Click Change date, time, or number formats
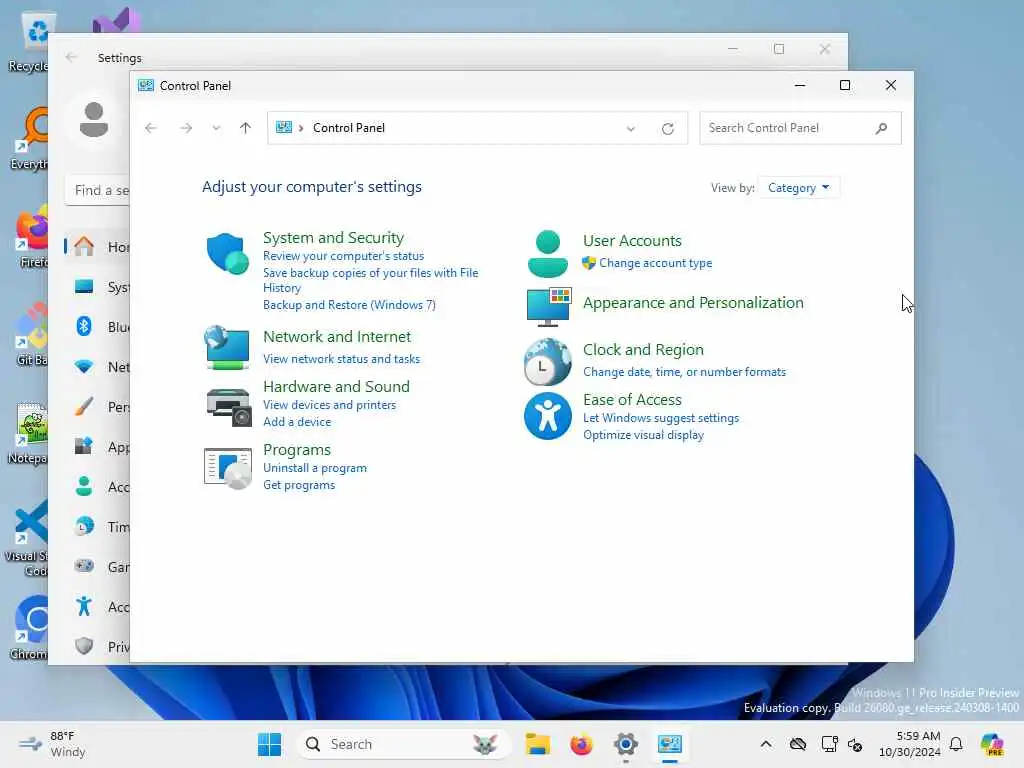Screen dimensions: 1024x768 tap(684, 372)
